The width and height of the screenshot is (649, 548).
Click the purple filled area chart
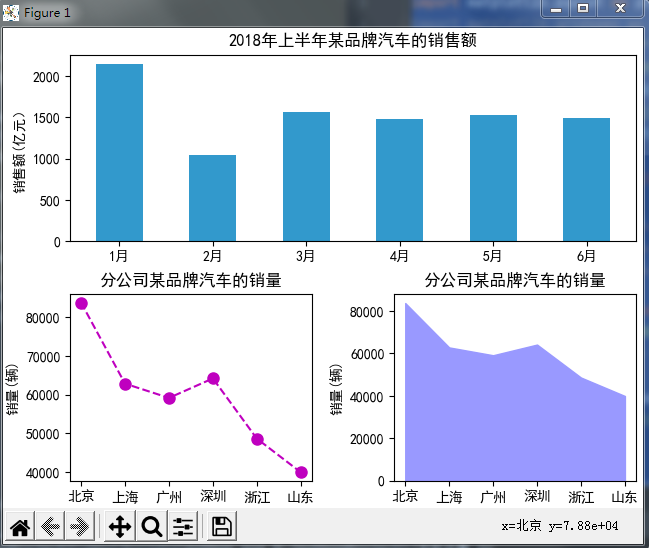point(500,420)
